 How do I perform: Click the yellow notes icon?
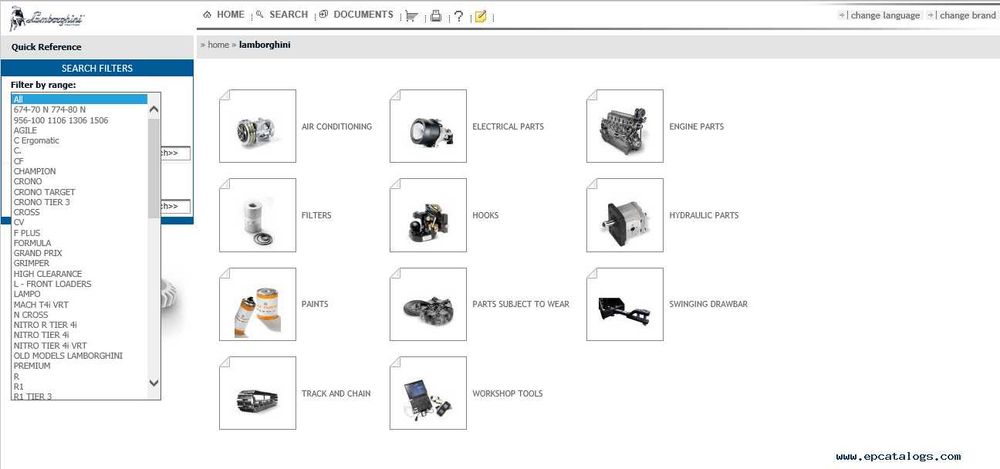coord(480,17)
